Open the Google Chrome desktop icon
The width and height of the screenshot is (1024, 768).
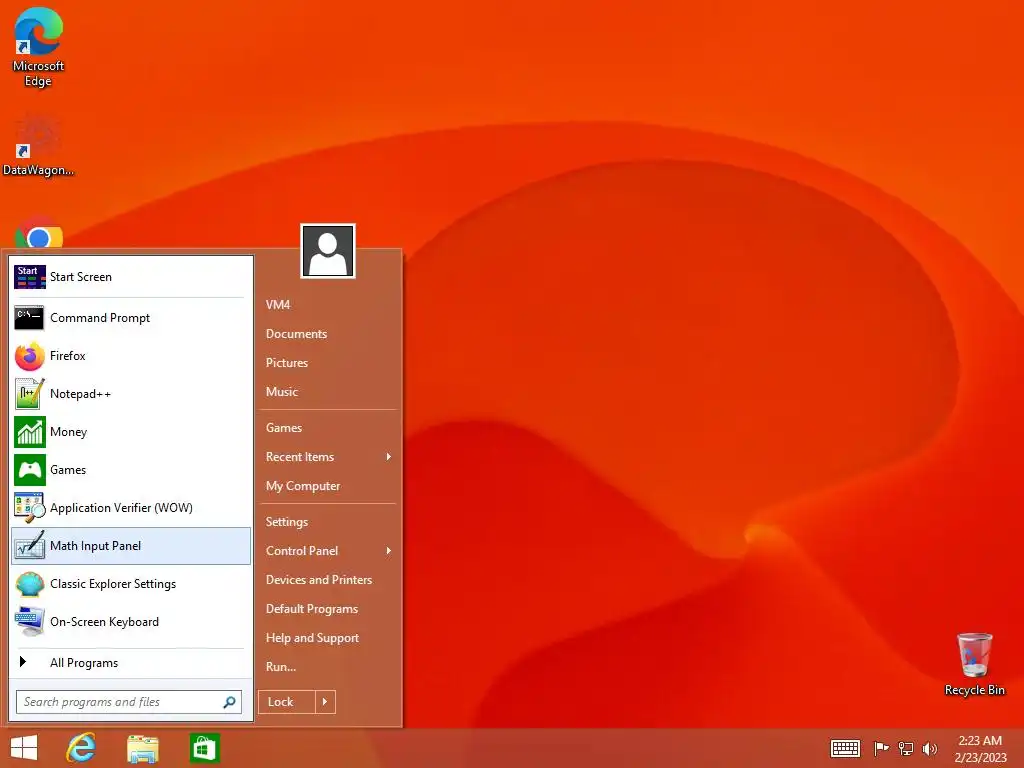coord(39,234)
